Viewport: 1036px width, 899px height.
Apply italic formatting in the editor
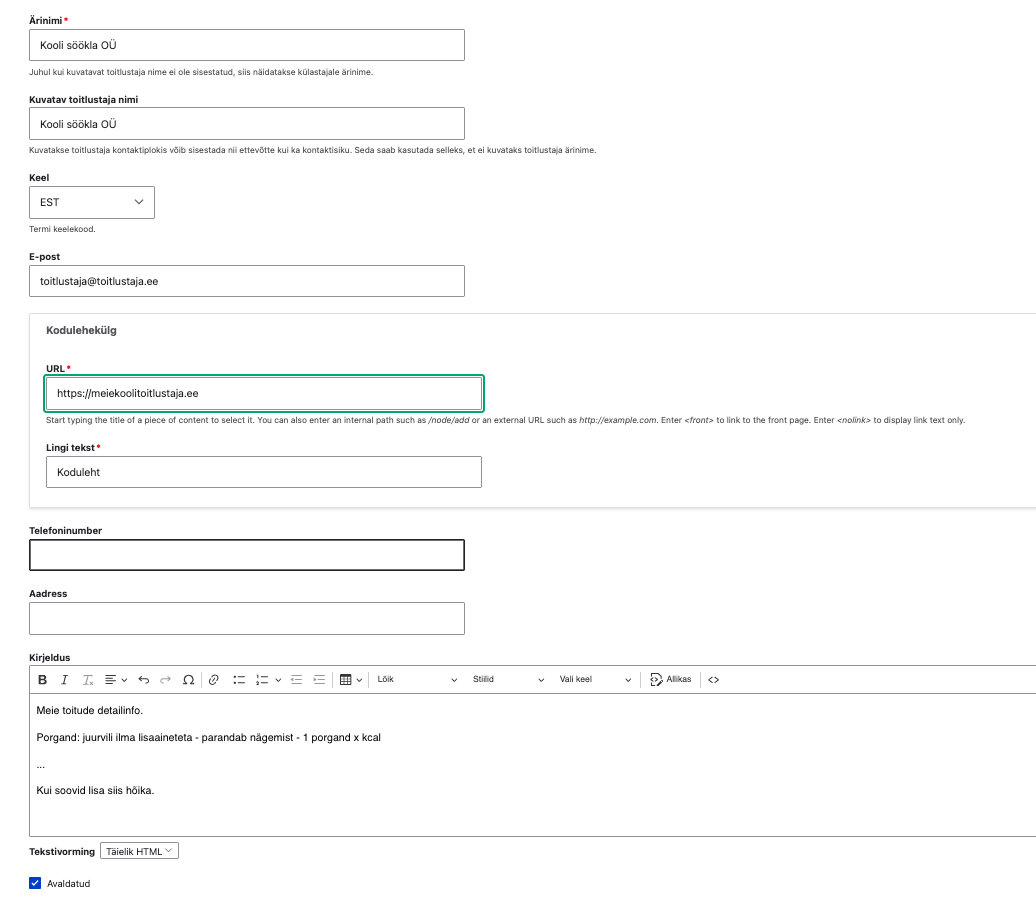(x=64, y=680)
